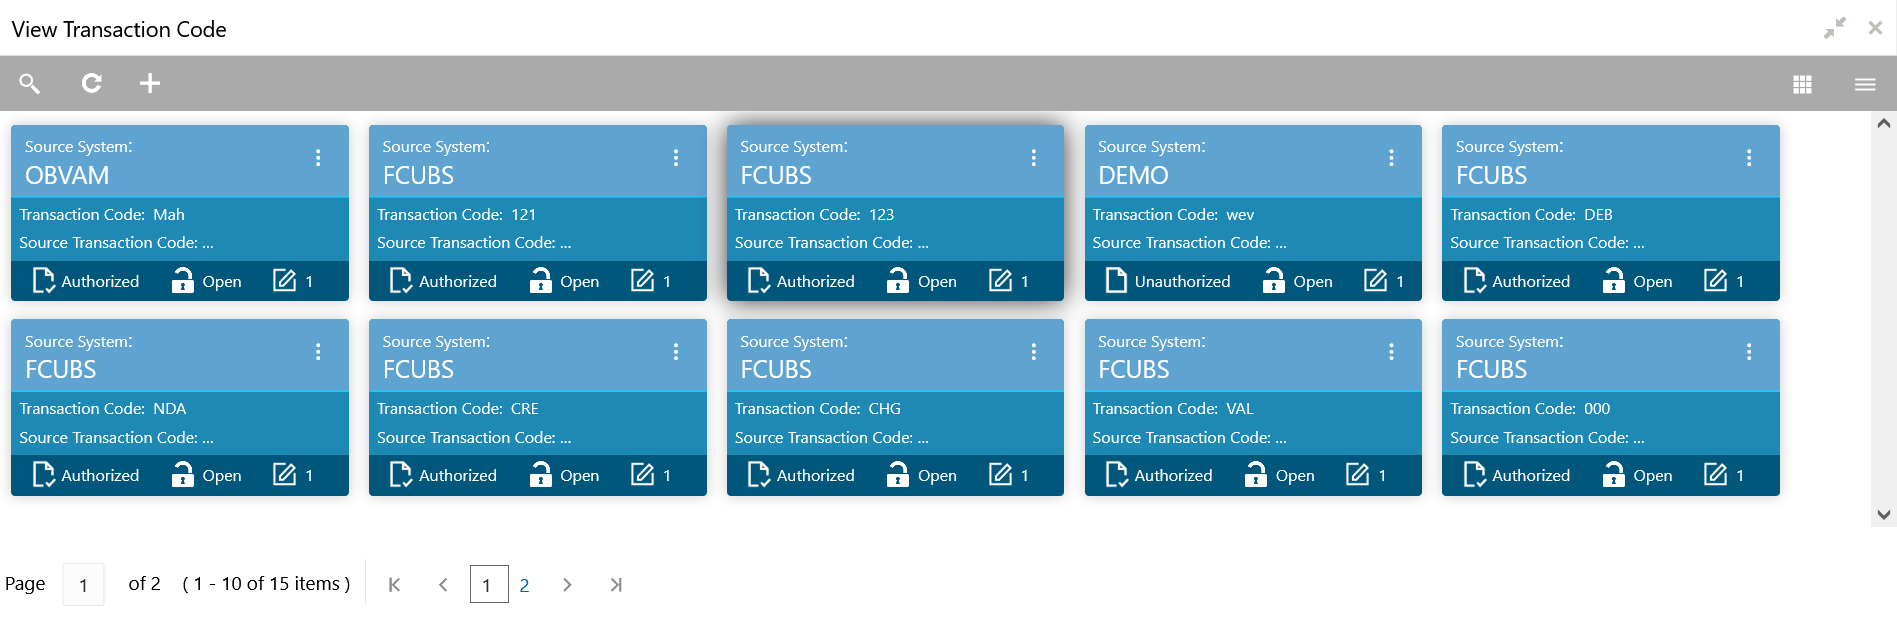Click scrollbar up arrow

pyautogui.click(x=1884, y=124)
